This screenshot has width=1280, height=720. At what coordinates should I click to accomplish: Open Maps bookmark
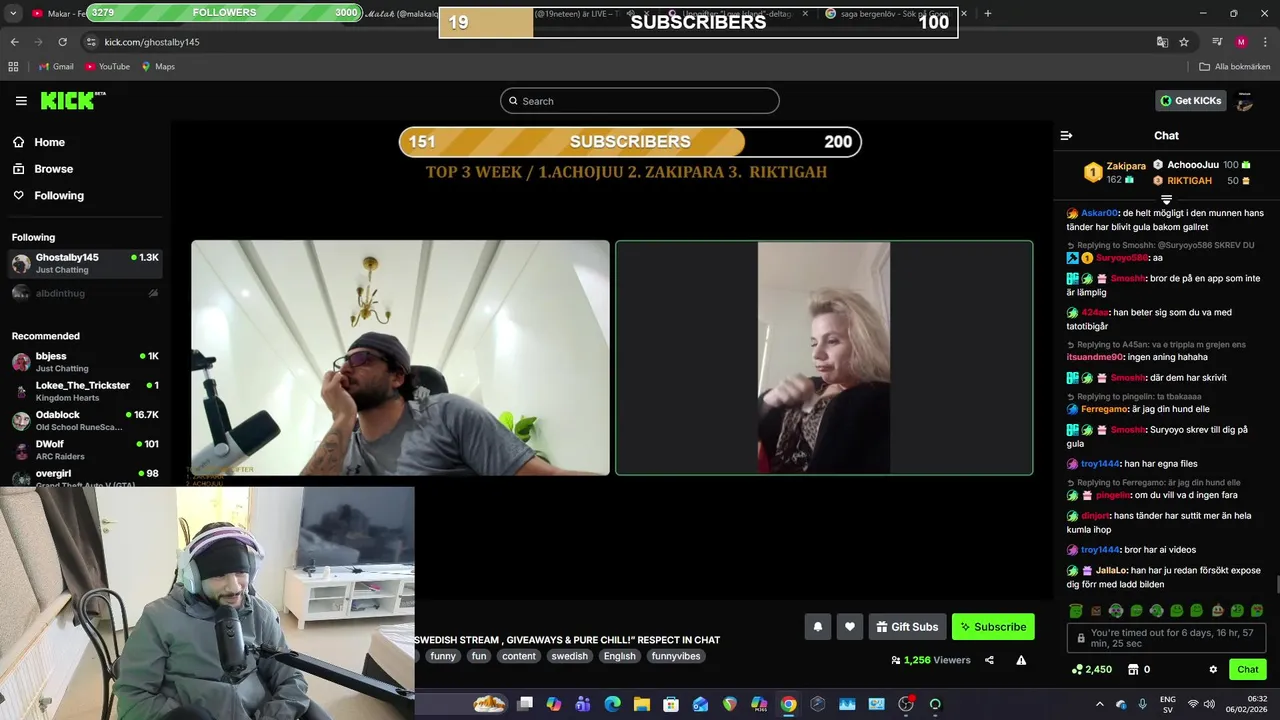tap(158, 67)
